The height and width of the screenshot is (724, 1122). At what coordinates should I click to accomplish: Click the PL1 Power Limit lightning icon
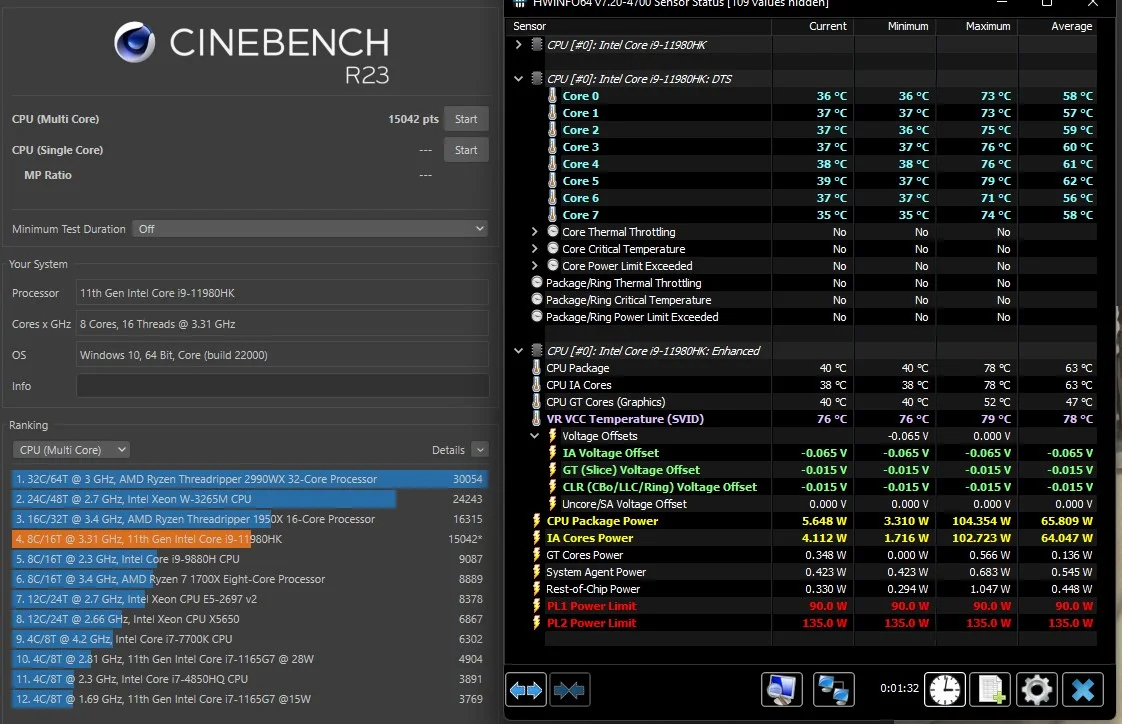pyautogui.click(x=537, y=606)
